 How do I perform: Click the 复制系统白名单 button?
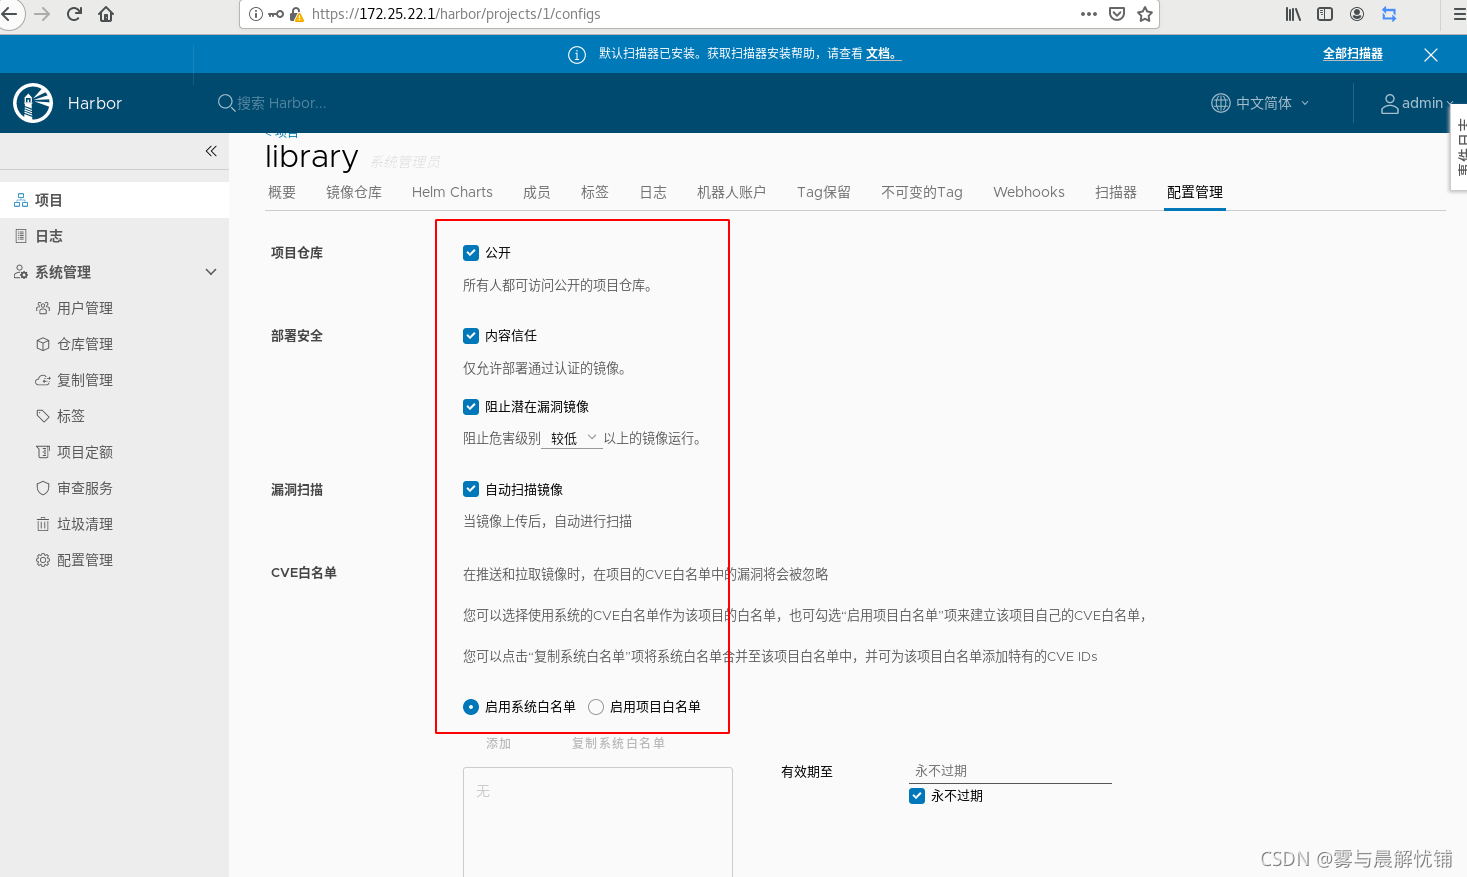618,744
